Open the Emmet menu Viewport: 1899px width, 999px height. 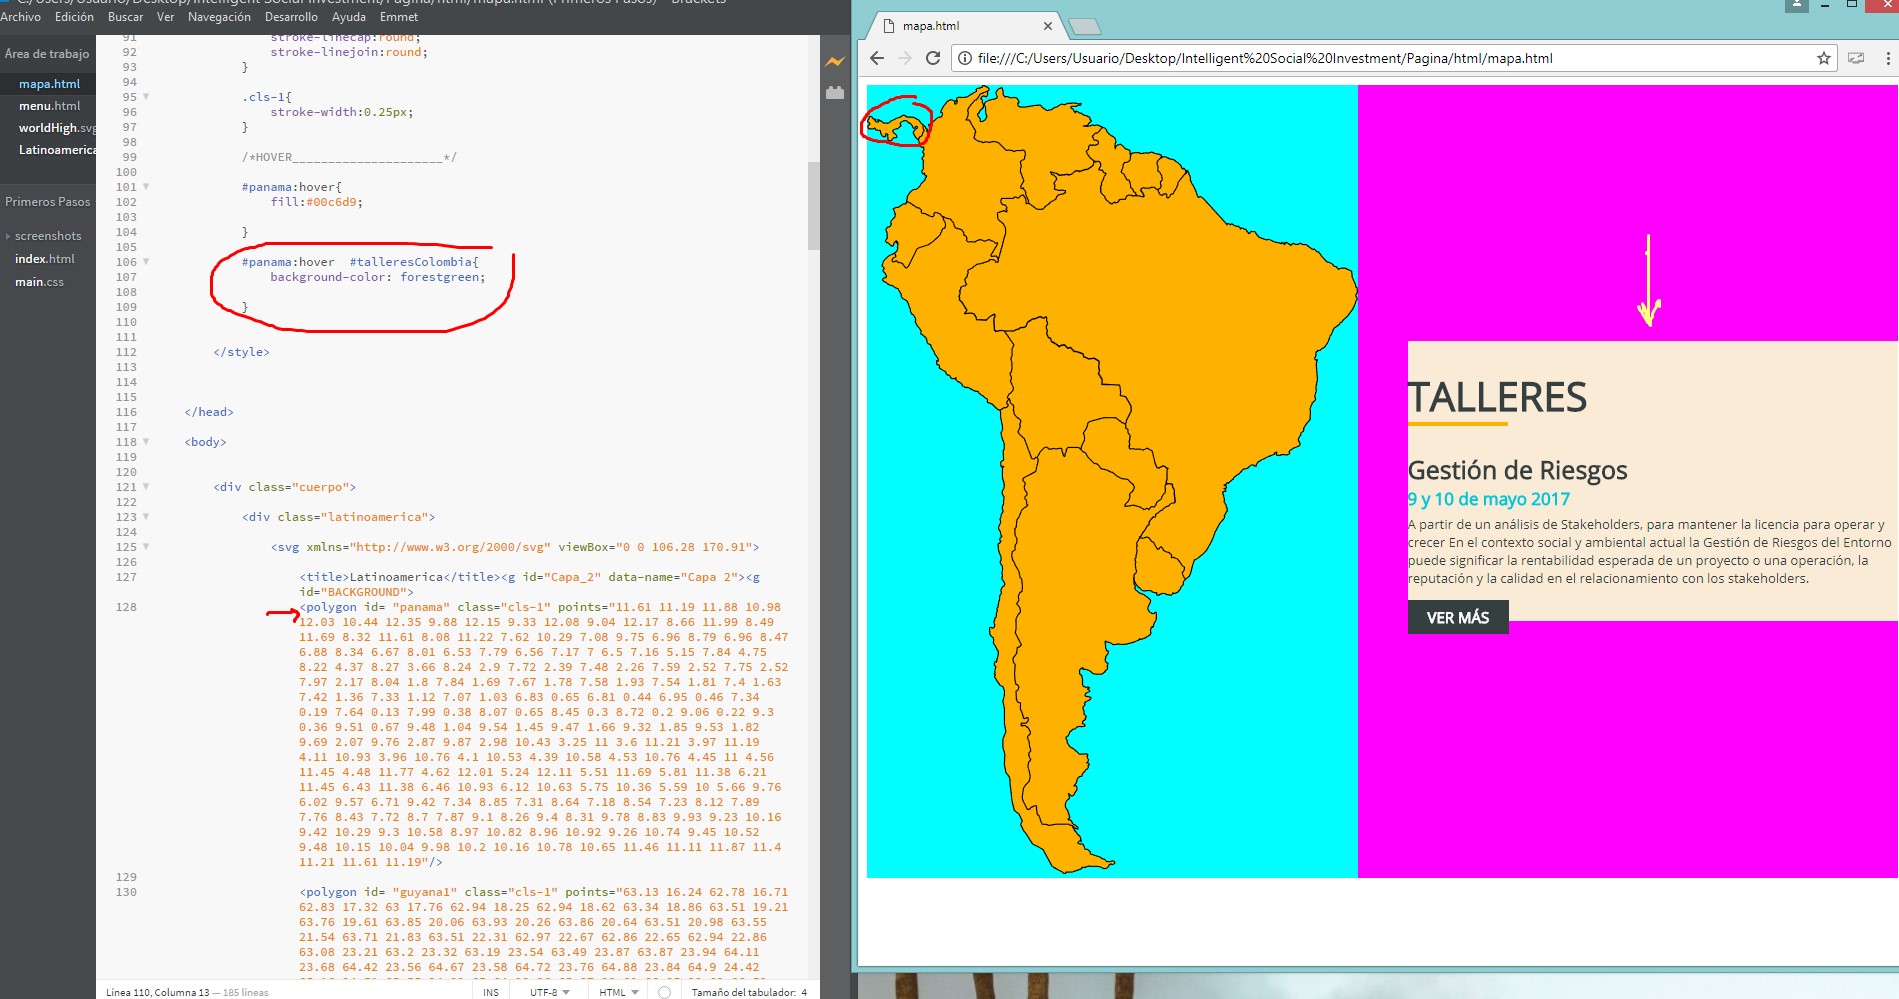point(399,17)
